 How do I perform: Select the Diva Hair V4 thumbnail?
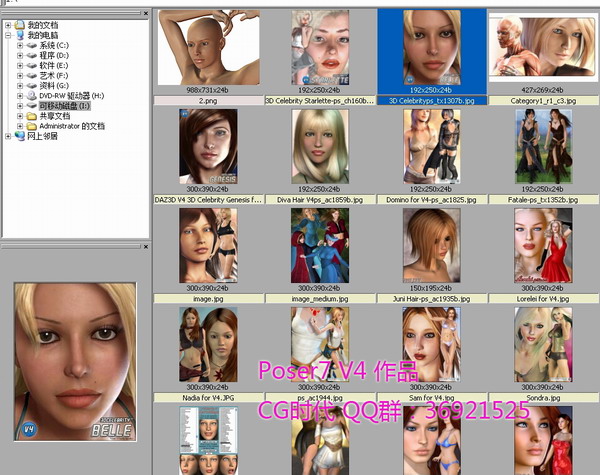(320, 147)
